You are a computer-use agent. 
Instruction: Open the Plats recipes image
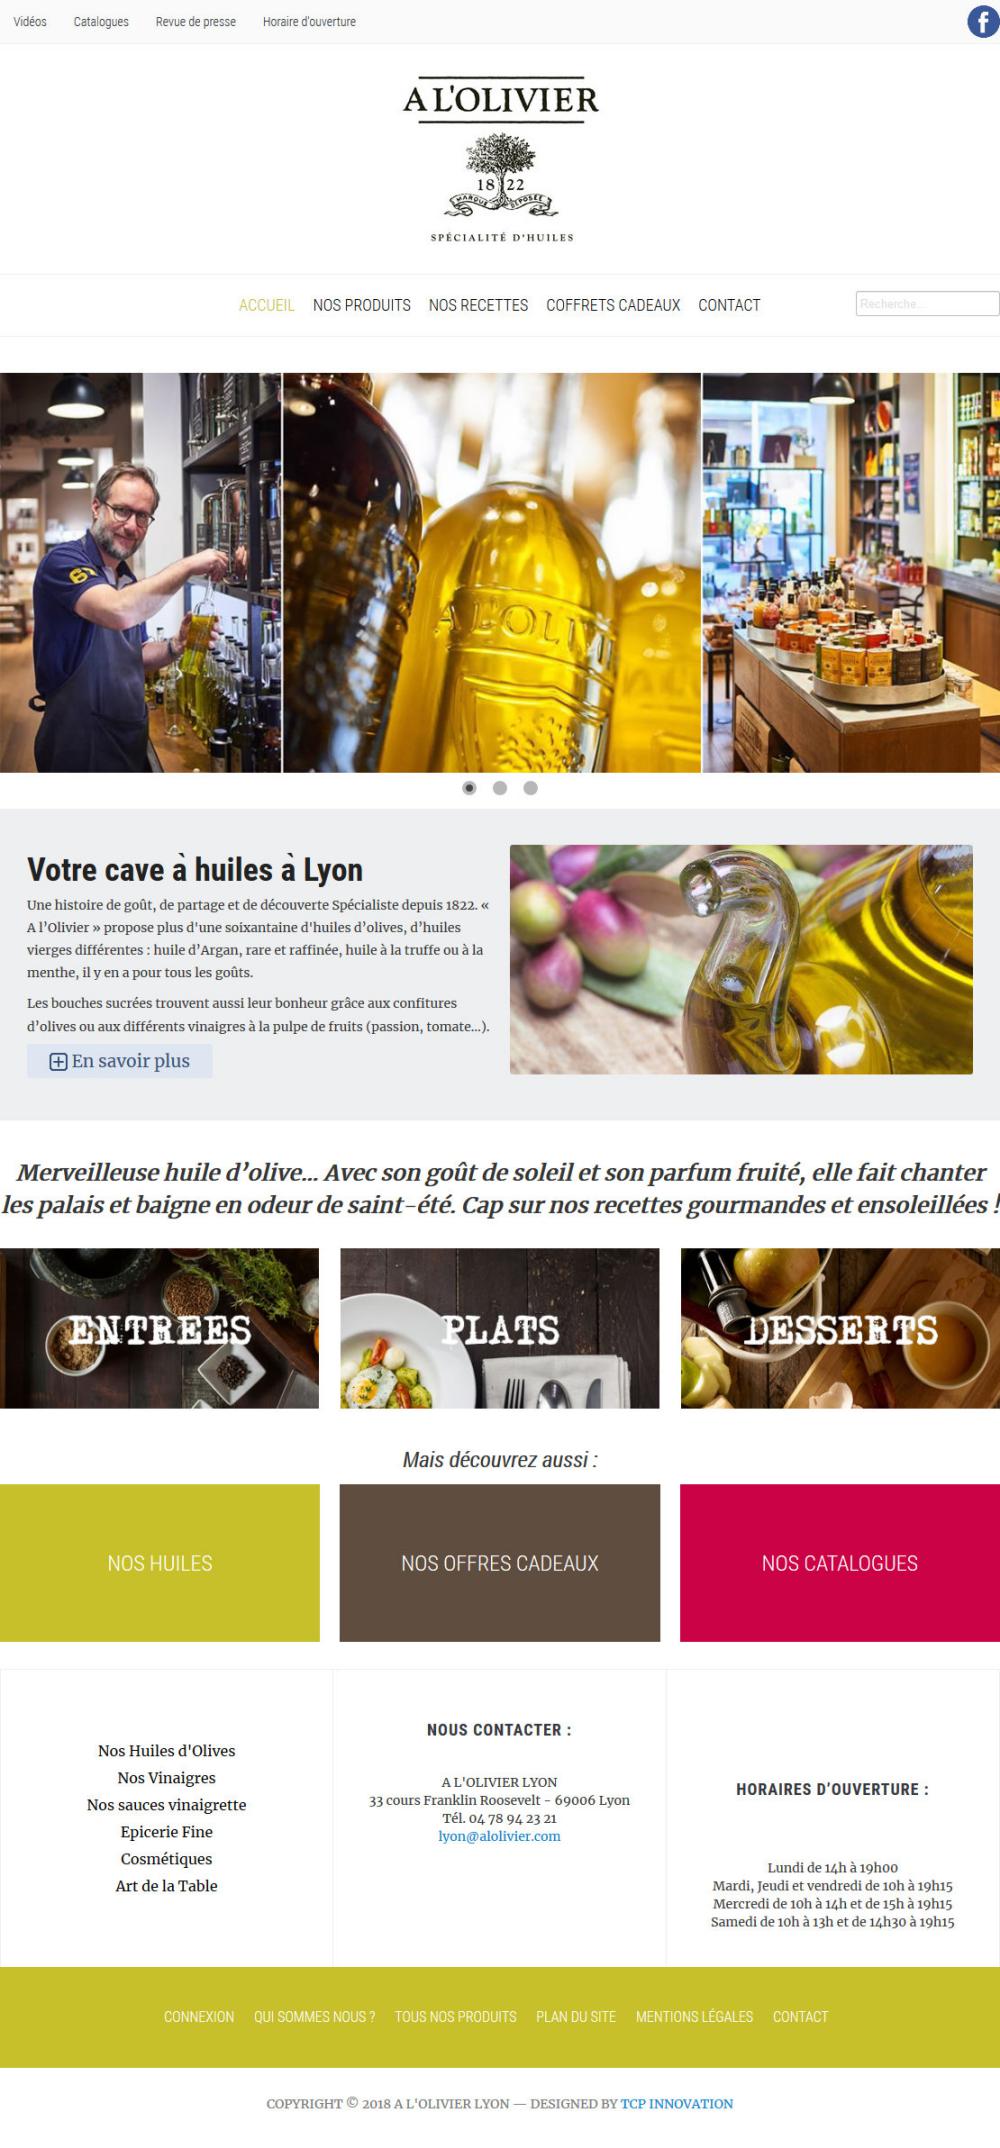tap(500, 1329)
